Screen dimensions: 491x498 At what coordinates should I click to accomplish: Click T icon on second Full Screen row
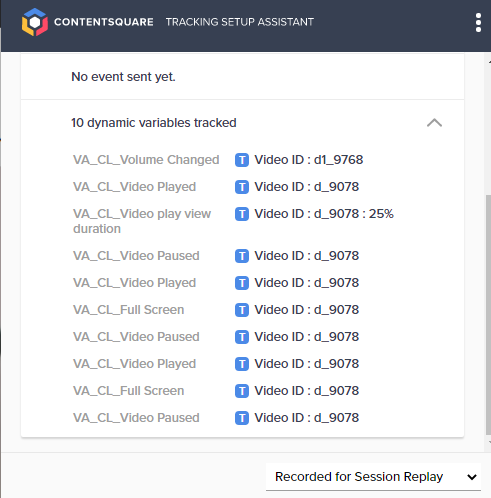pyautogui.click(x=242, y=391)
